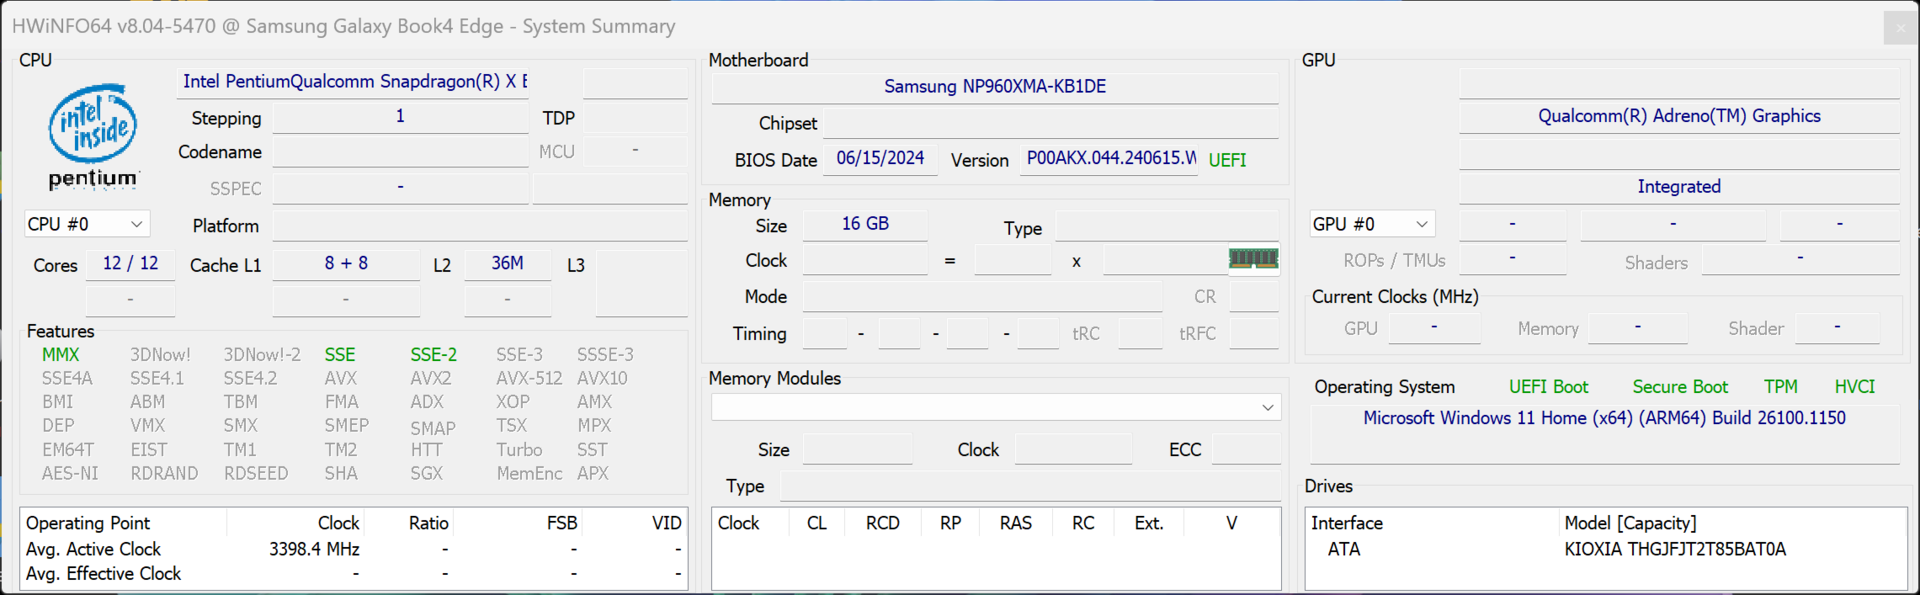This screenshot has height=595, width=1920.
Task: Click the green SSE feature flag
Action: [x=340, y=355]
